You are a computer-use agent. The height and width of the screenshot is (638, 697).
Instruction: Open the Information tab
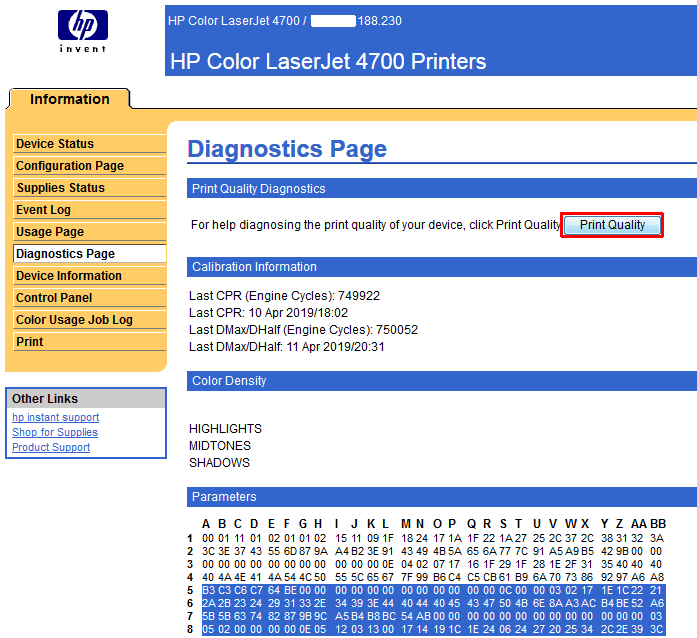coord(69,99)
